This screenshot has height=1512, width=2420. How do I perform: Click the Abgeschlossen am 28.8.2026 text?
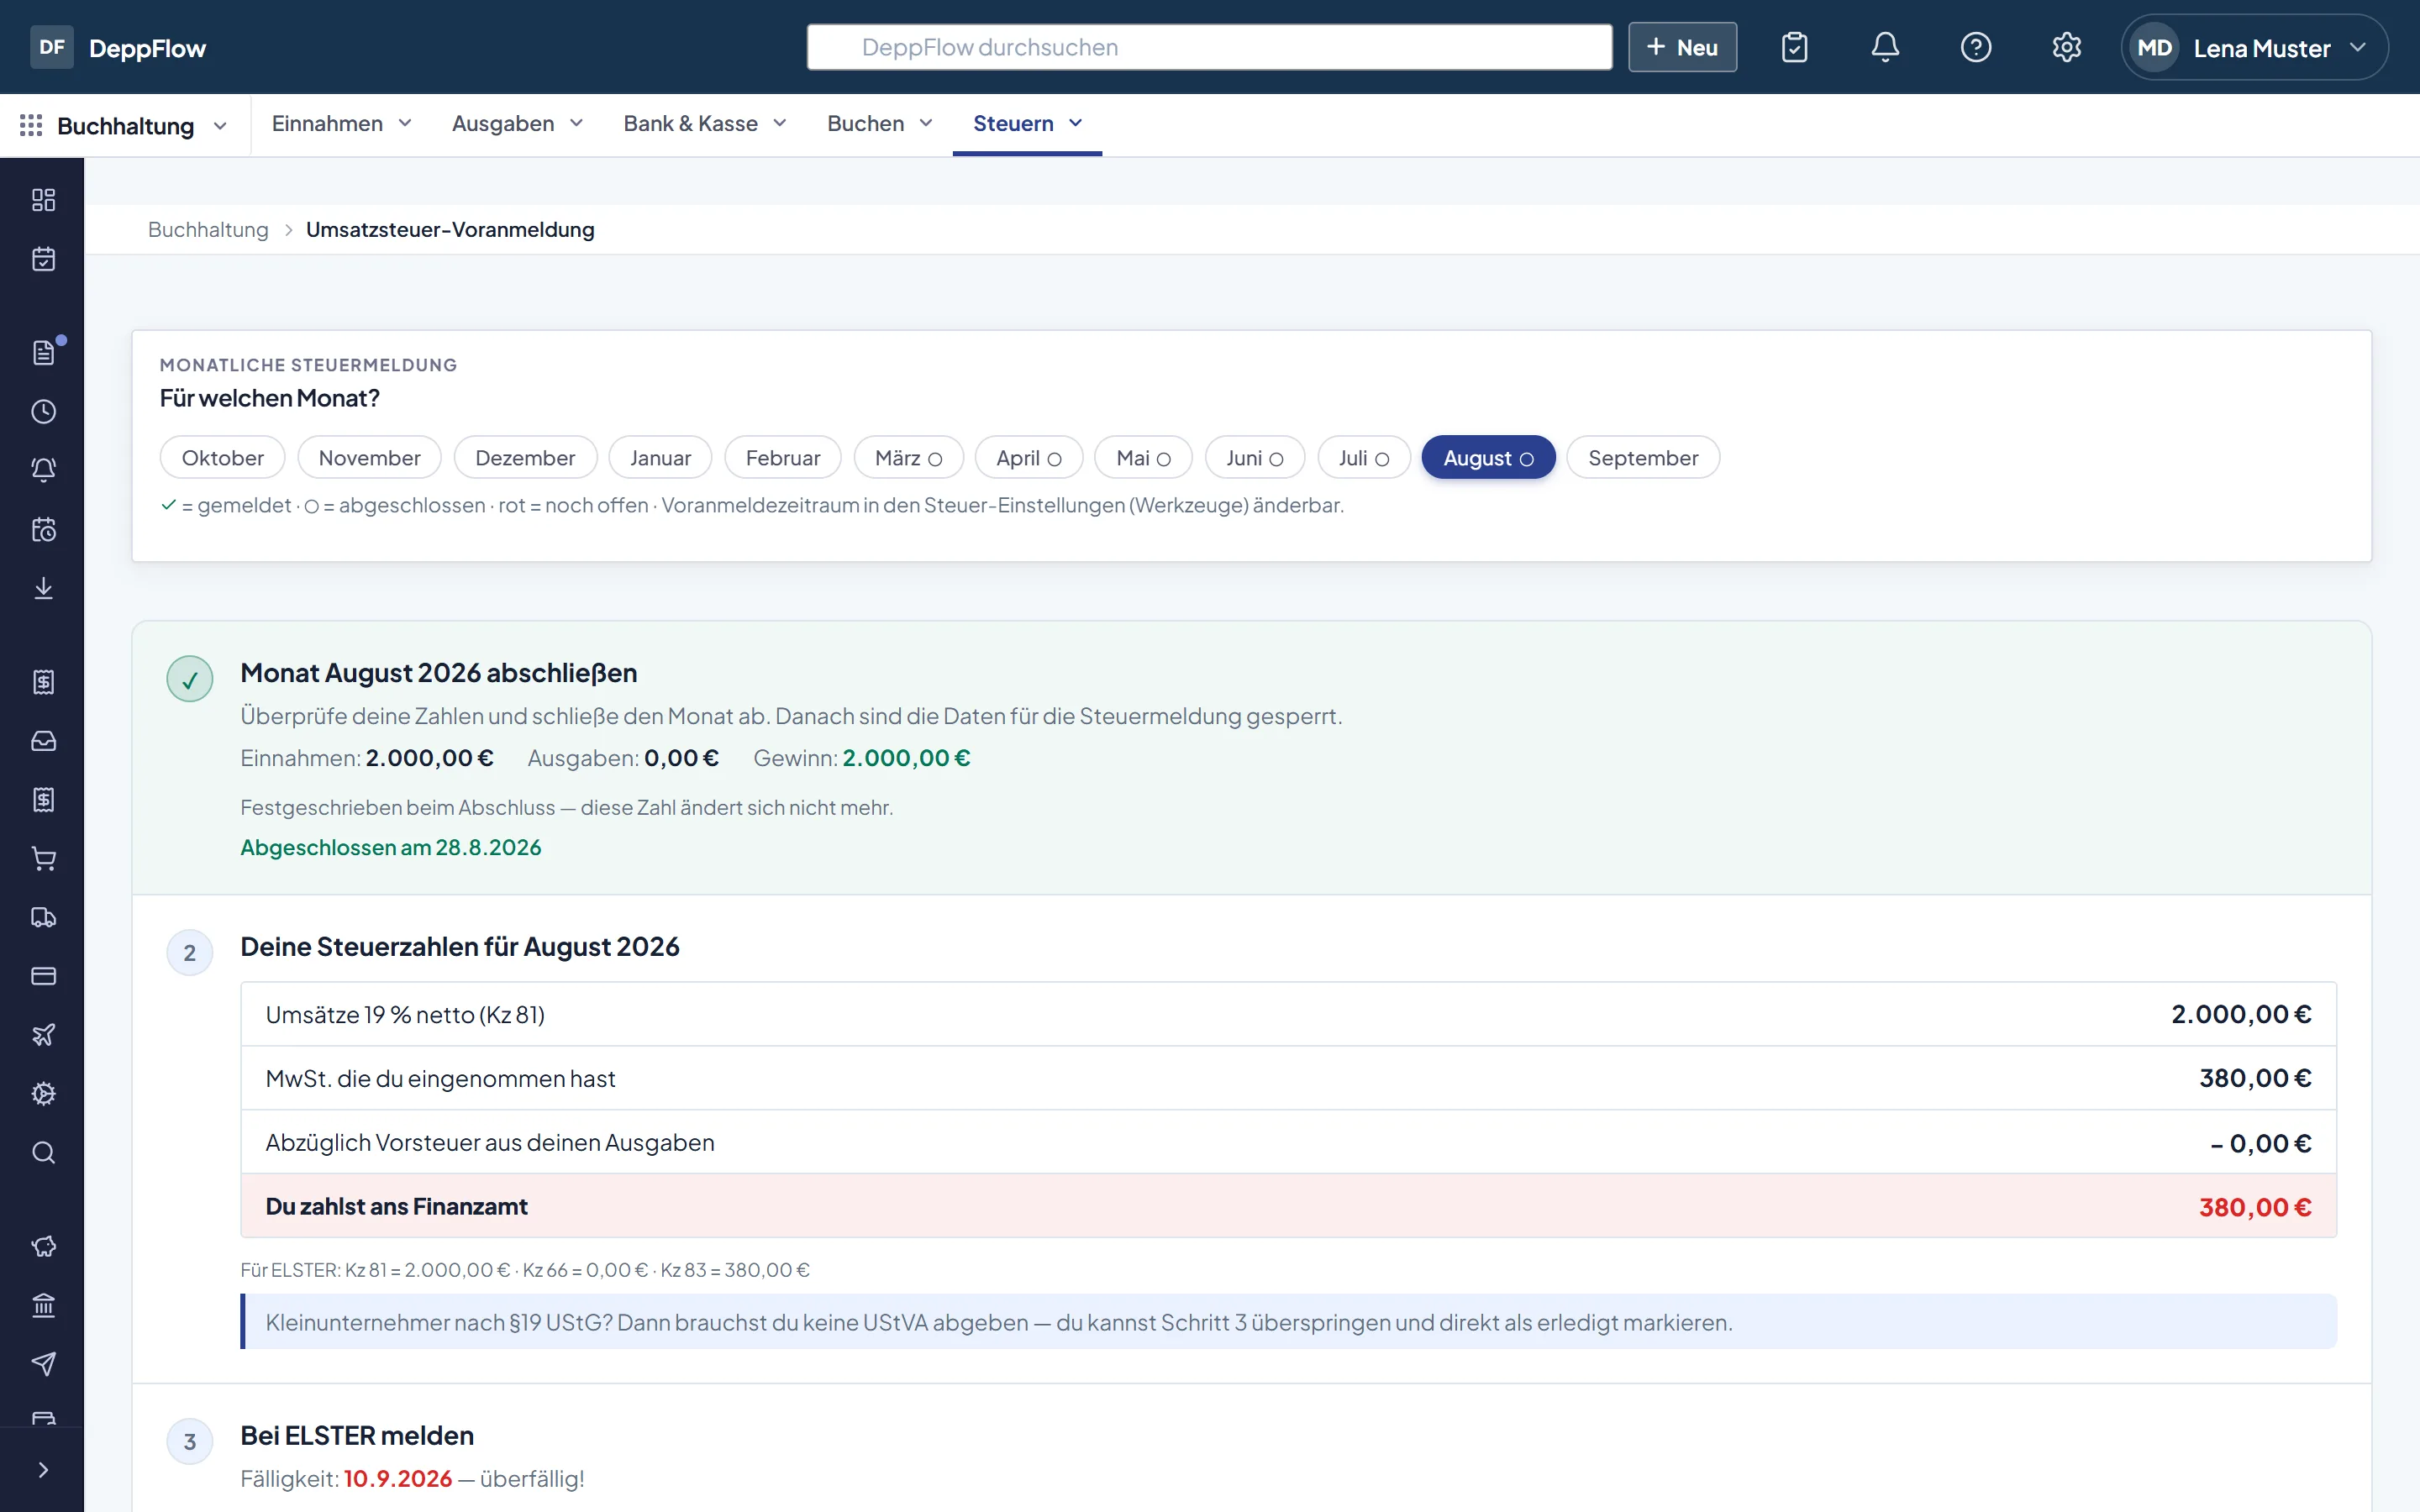pos(390,847)
